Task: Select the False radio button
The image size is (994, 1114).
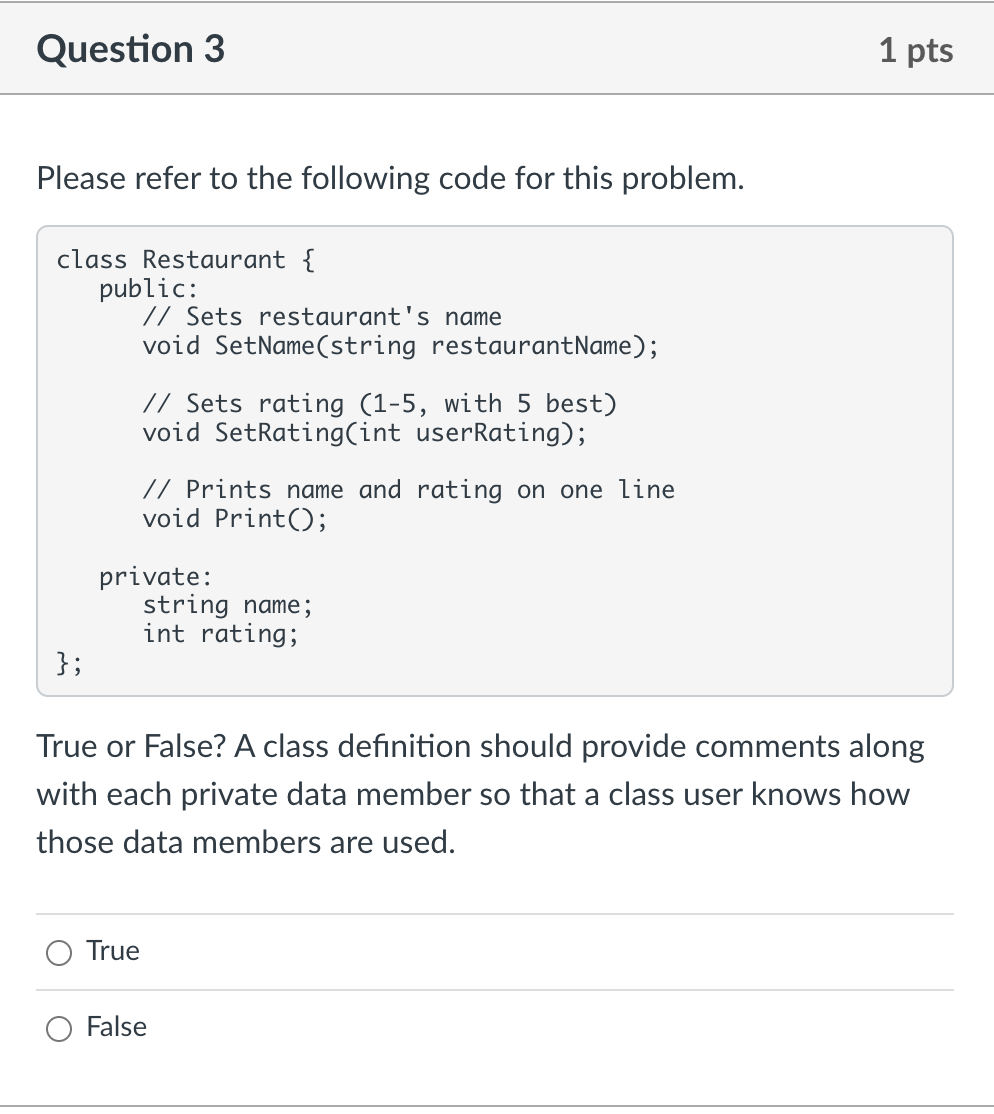Action: coord(58,1028)
